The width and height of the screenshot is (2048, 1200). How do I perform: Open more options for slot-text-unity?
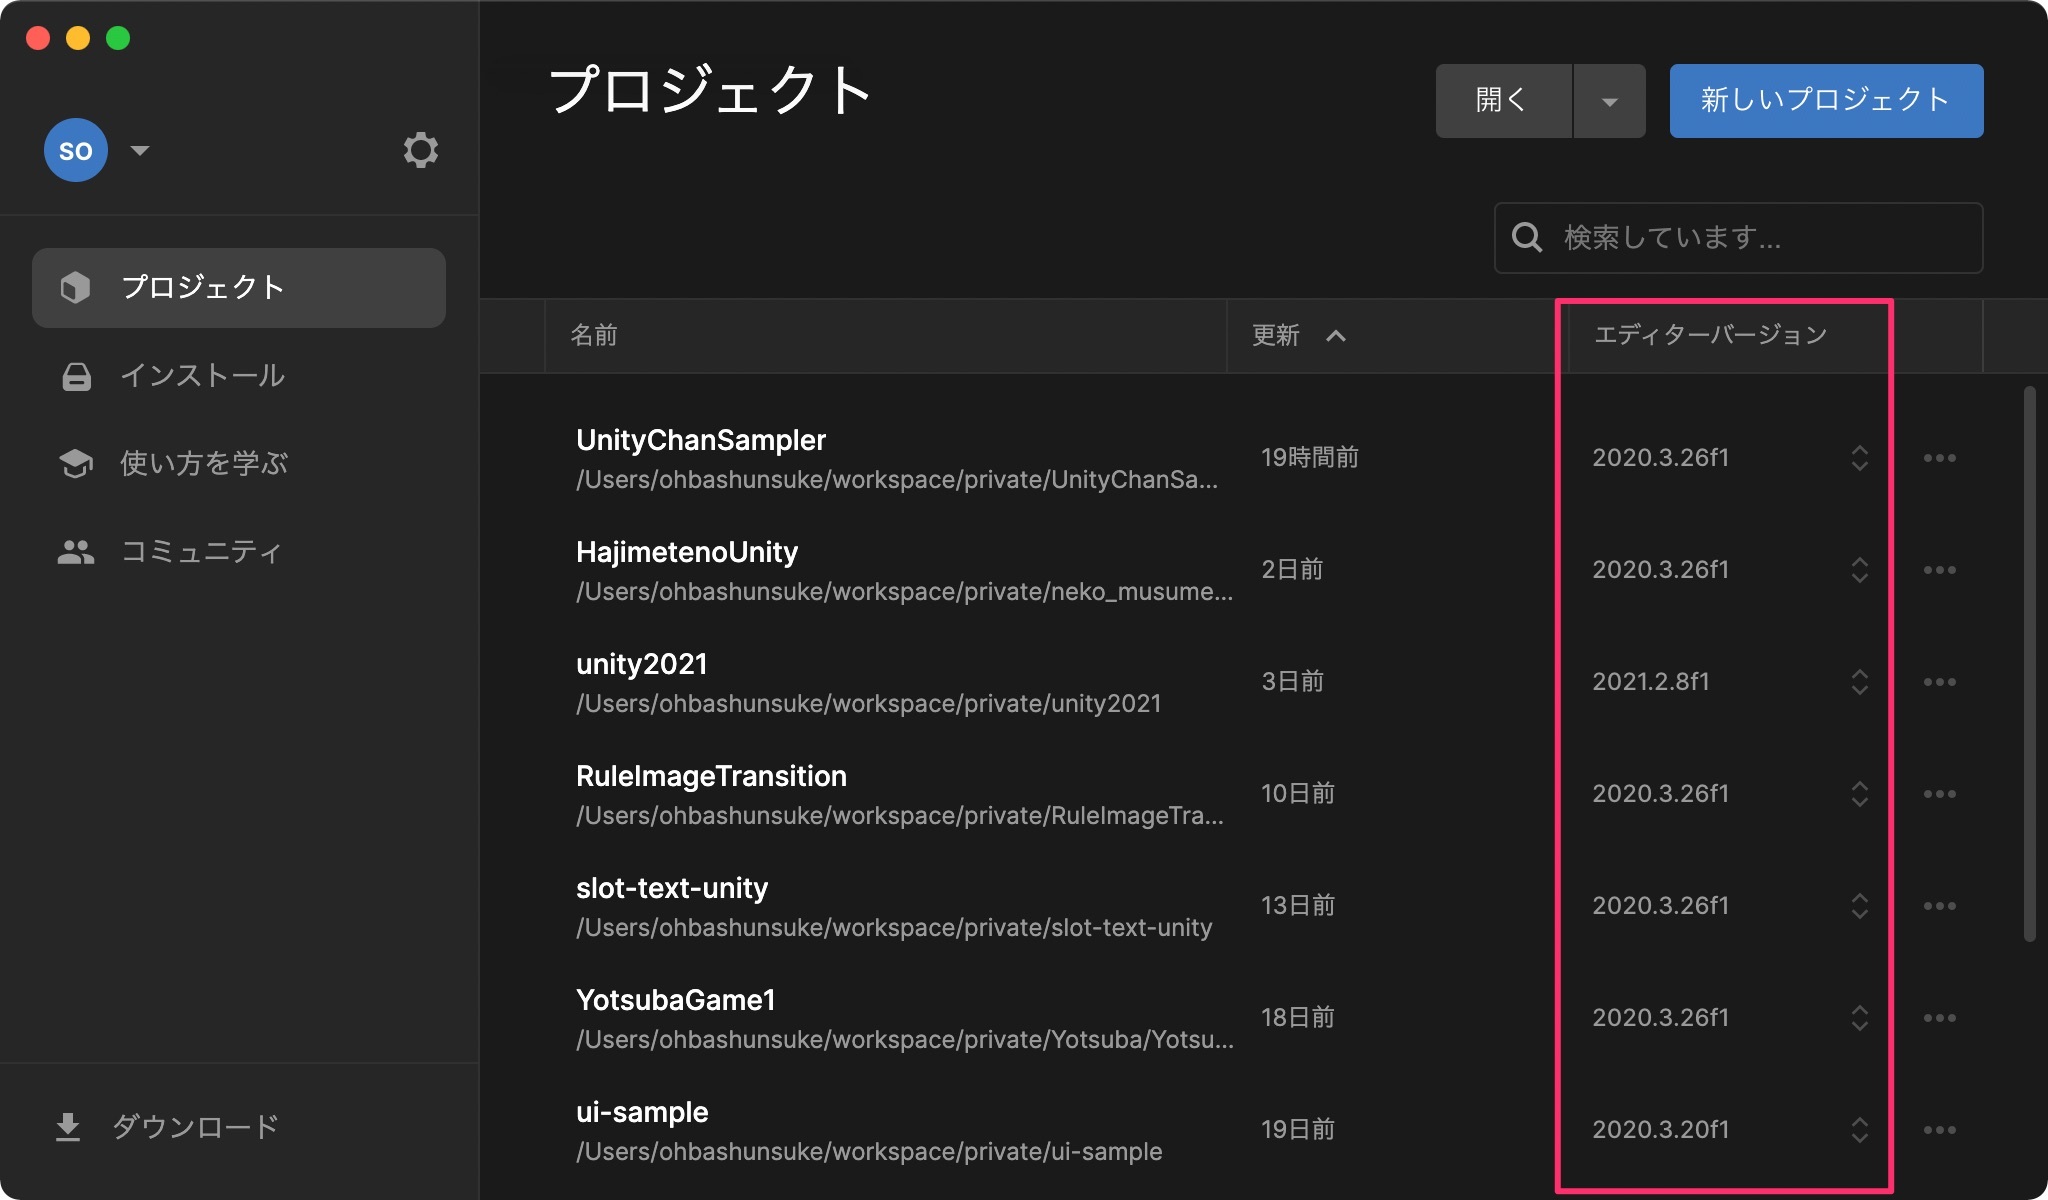(x=1939, y=906)
